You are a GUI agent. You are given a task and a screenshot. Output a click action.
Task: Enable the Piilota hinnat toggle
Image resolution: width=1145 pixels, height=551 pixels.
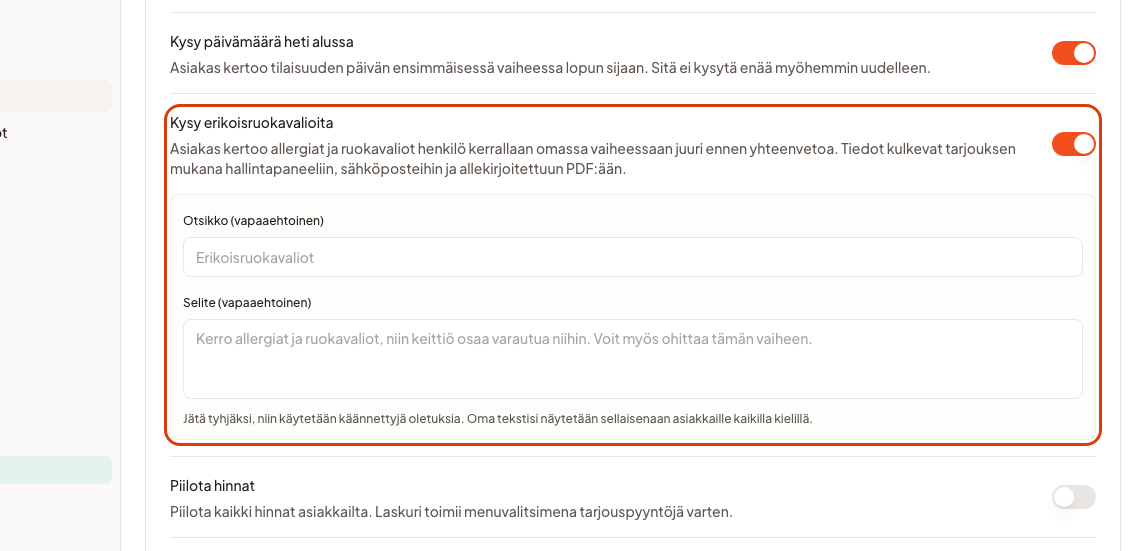coord(1073,497)
